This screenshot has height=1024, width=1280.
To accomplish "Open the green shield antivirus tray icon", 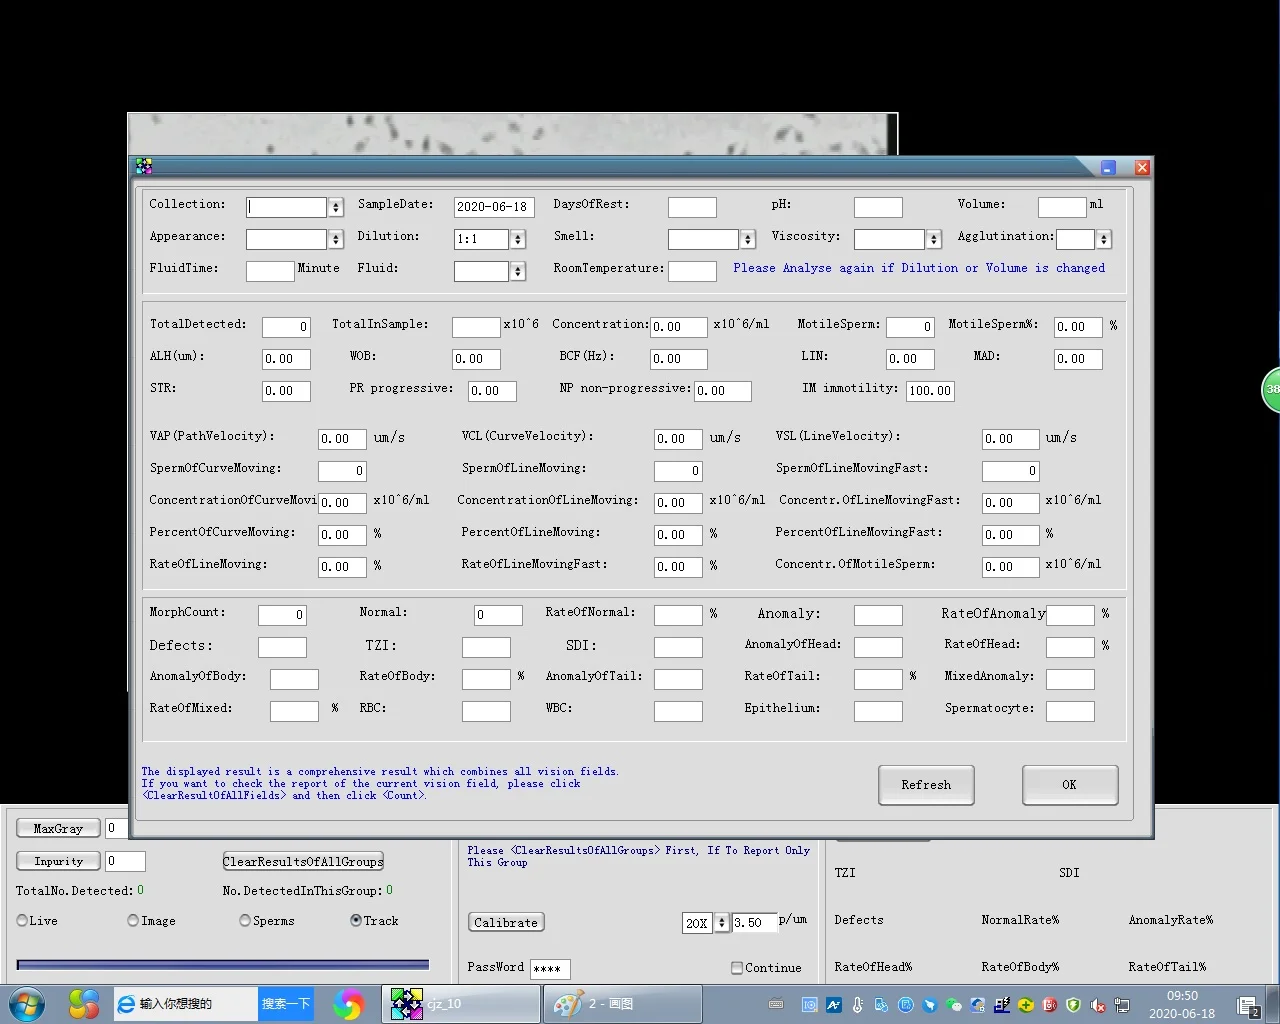I will click(1071, 1005).
